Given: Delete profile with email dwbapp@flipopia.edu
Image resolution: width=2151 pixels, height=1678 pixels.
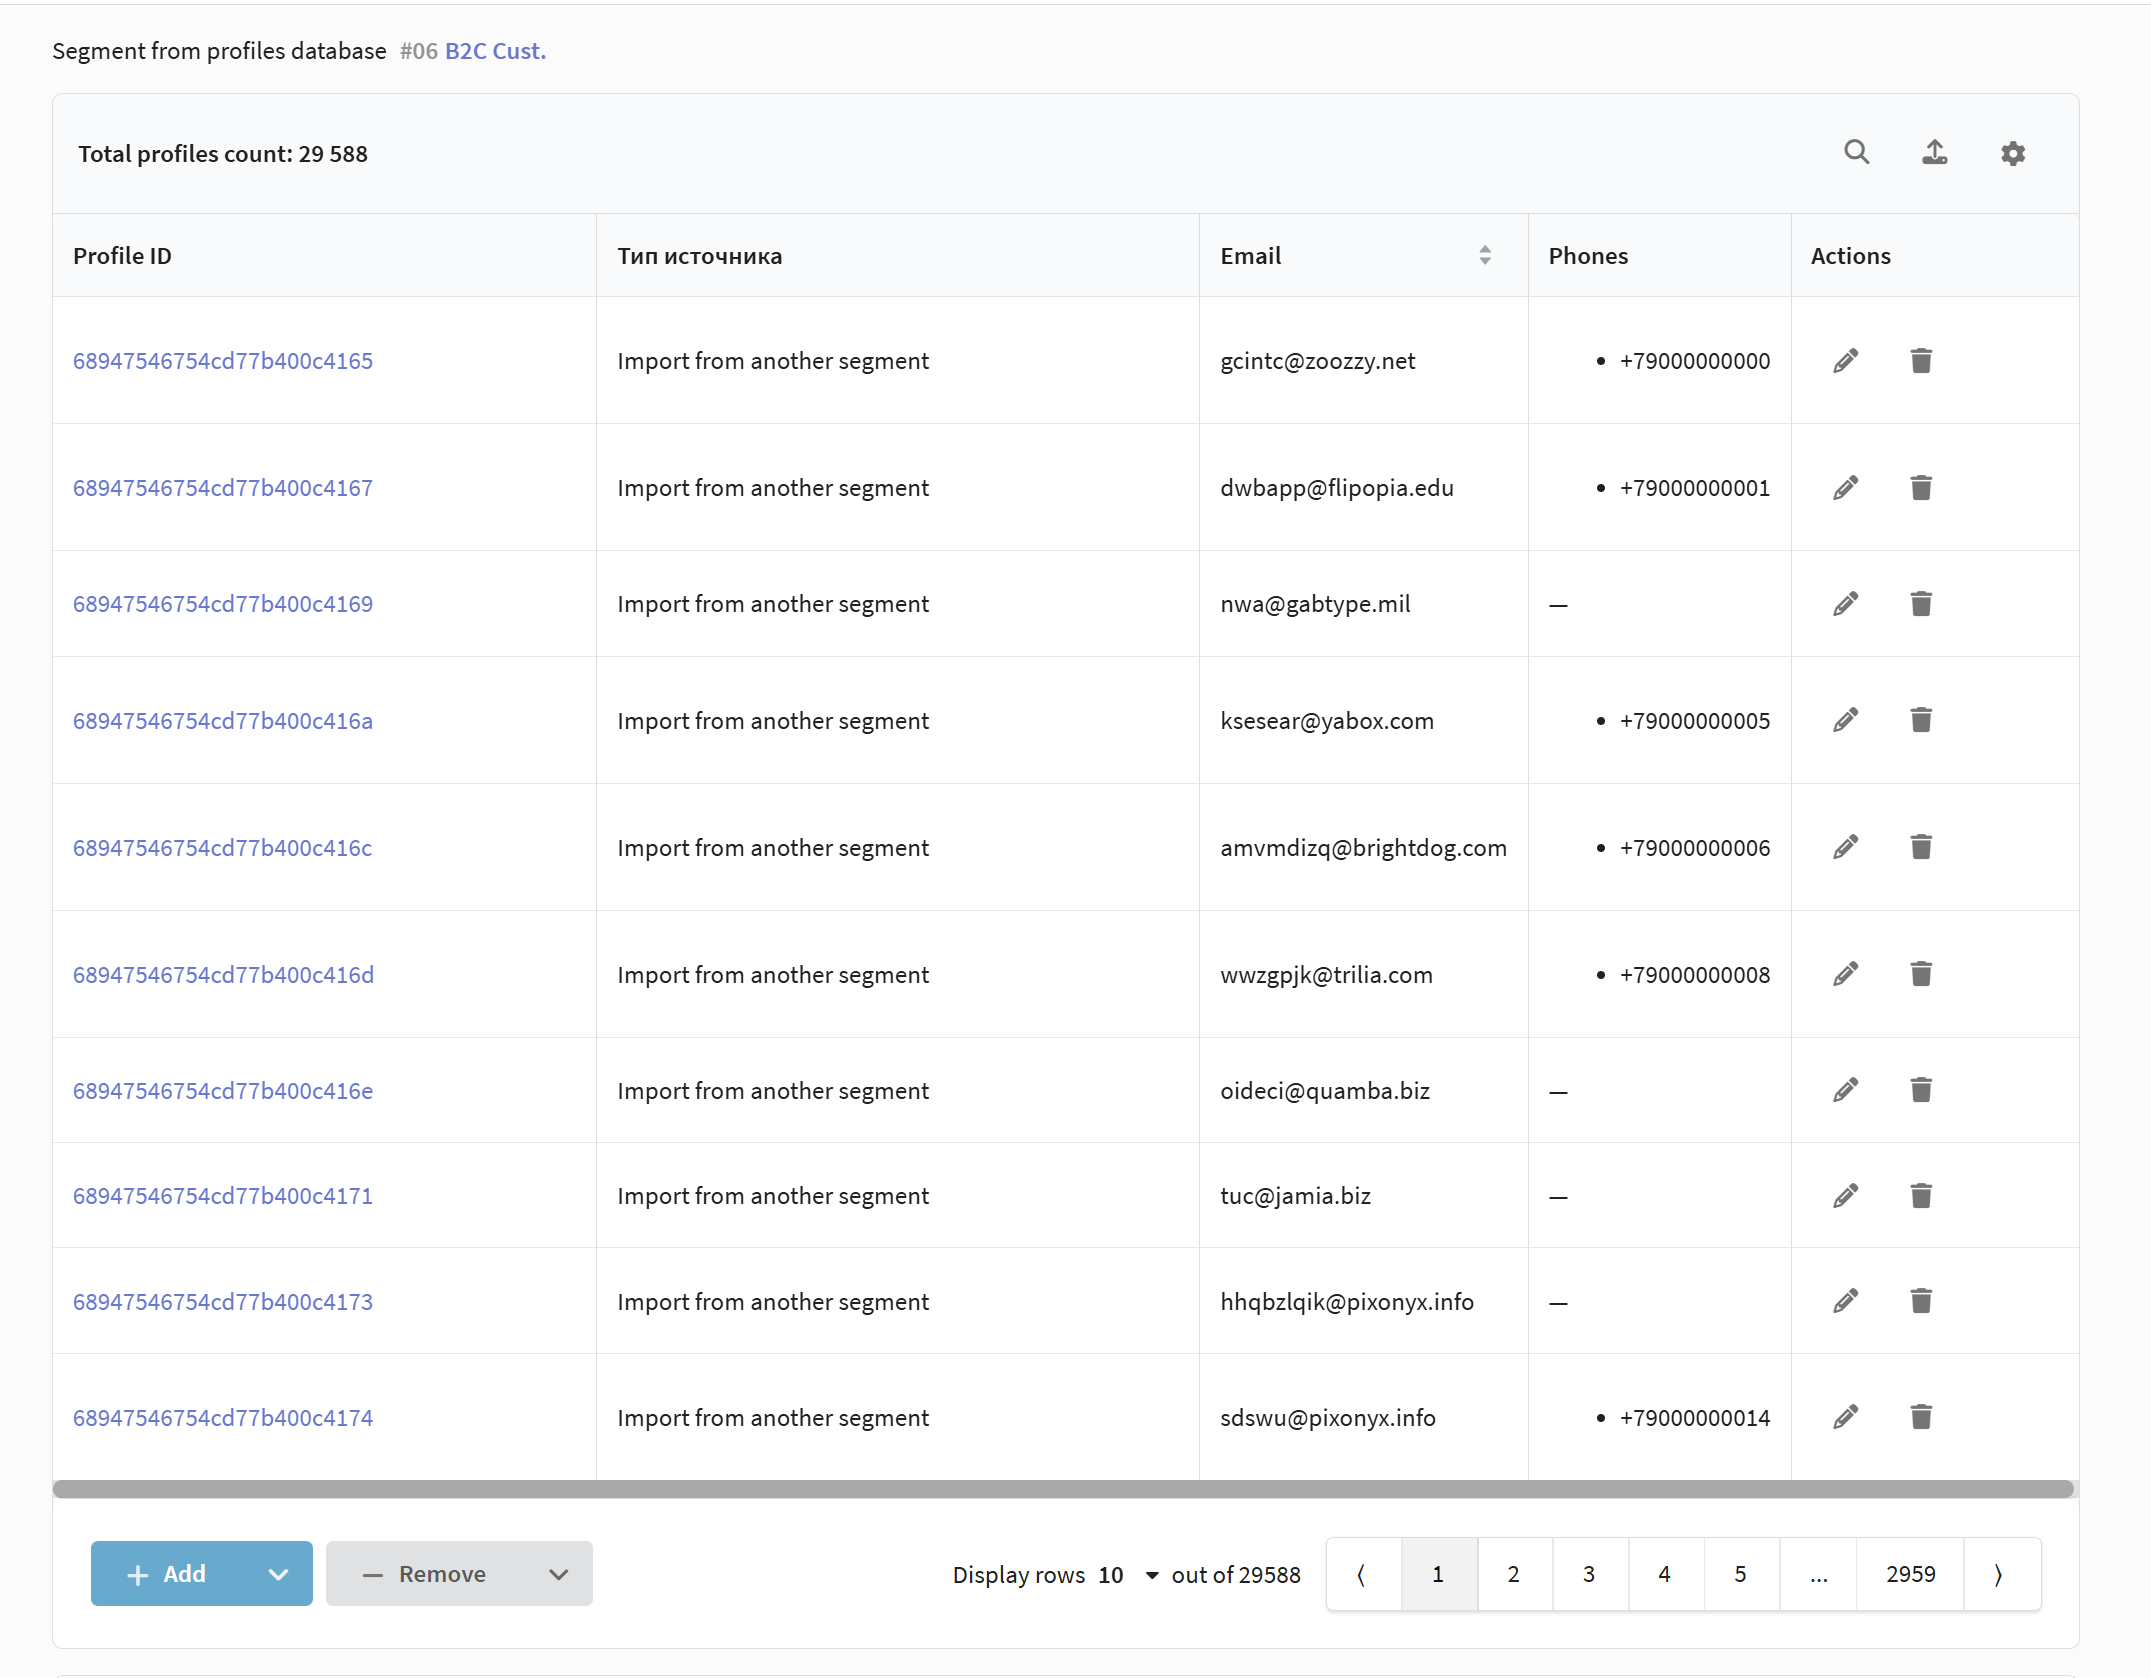Looking at the screenshot, I should (1920, 488).
